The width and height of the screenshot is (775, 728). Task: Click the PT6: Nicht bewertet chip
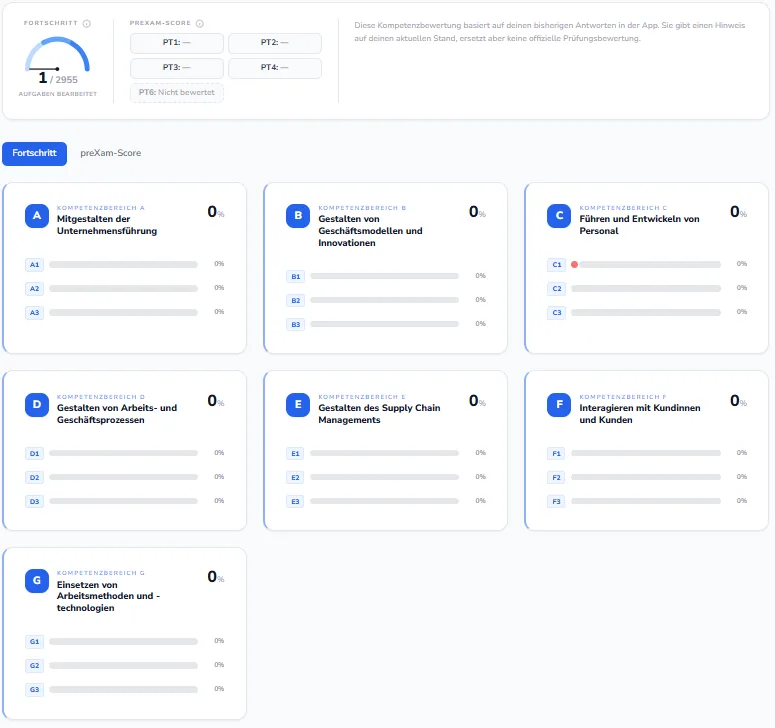click(x=176, y=92)
